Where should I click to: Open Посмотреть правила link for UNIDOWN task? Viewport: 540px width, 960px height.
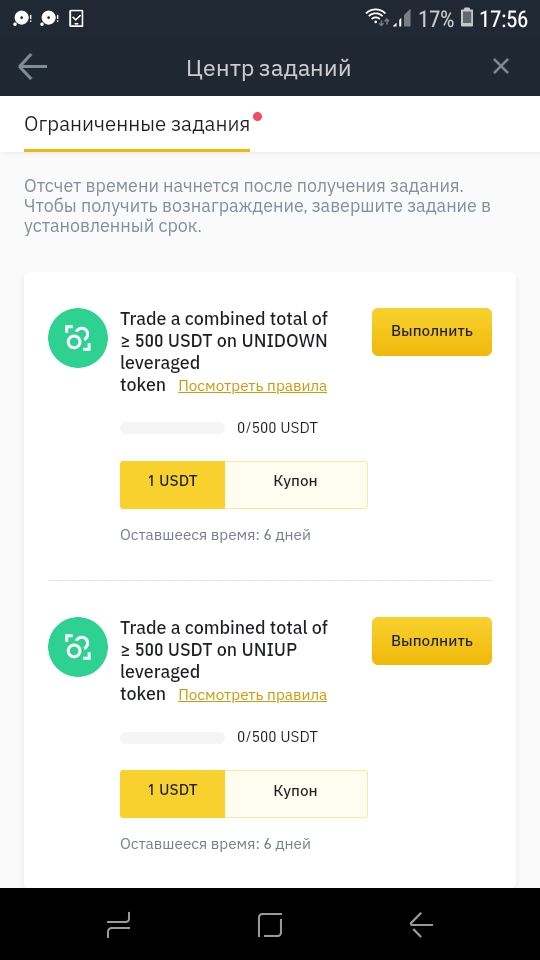(x=252, y=386)
